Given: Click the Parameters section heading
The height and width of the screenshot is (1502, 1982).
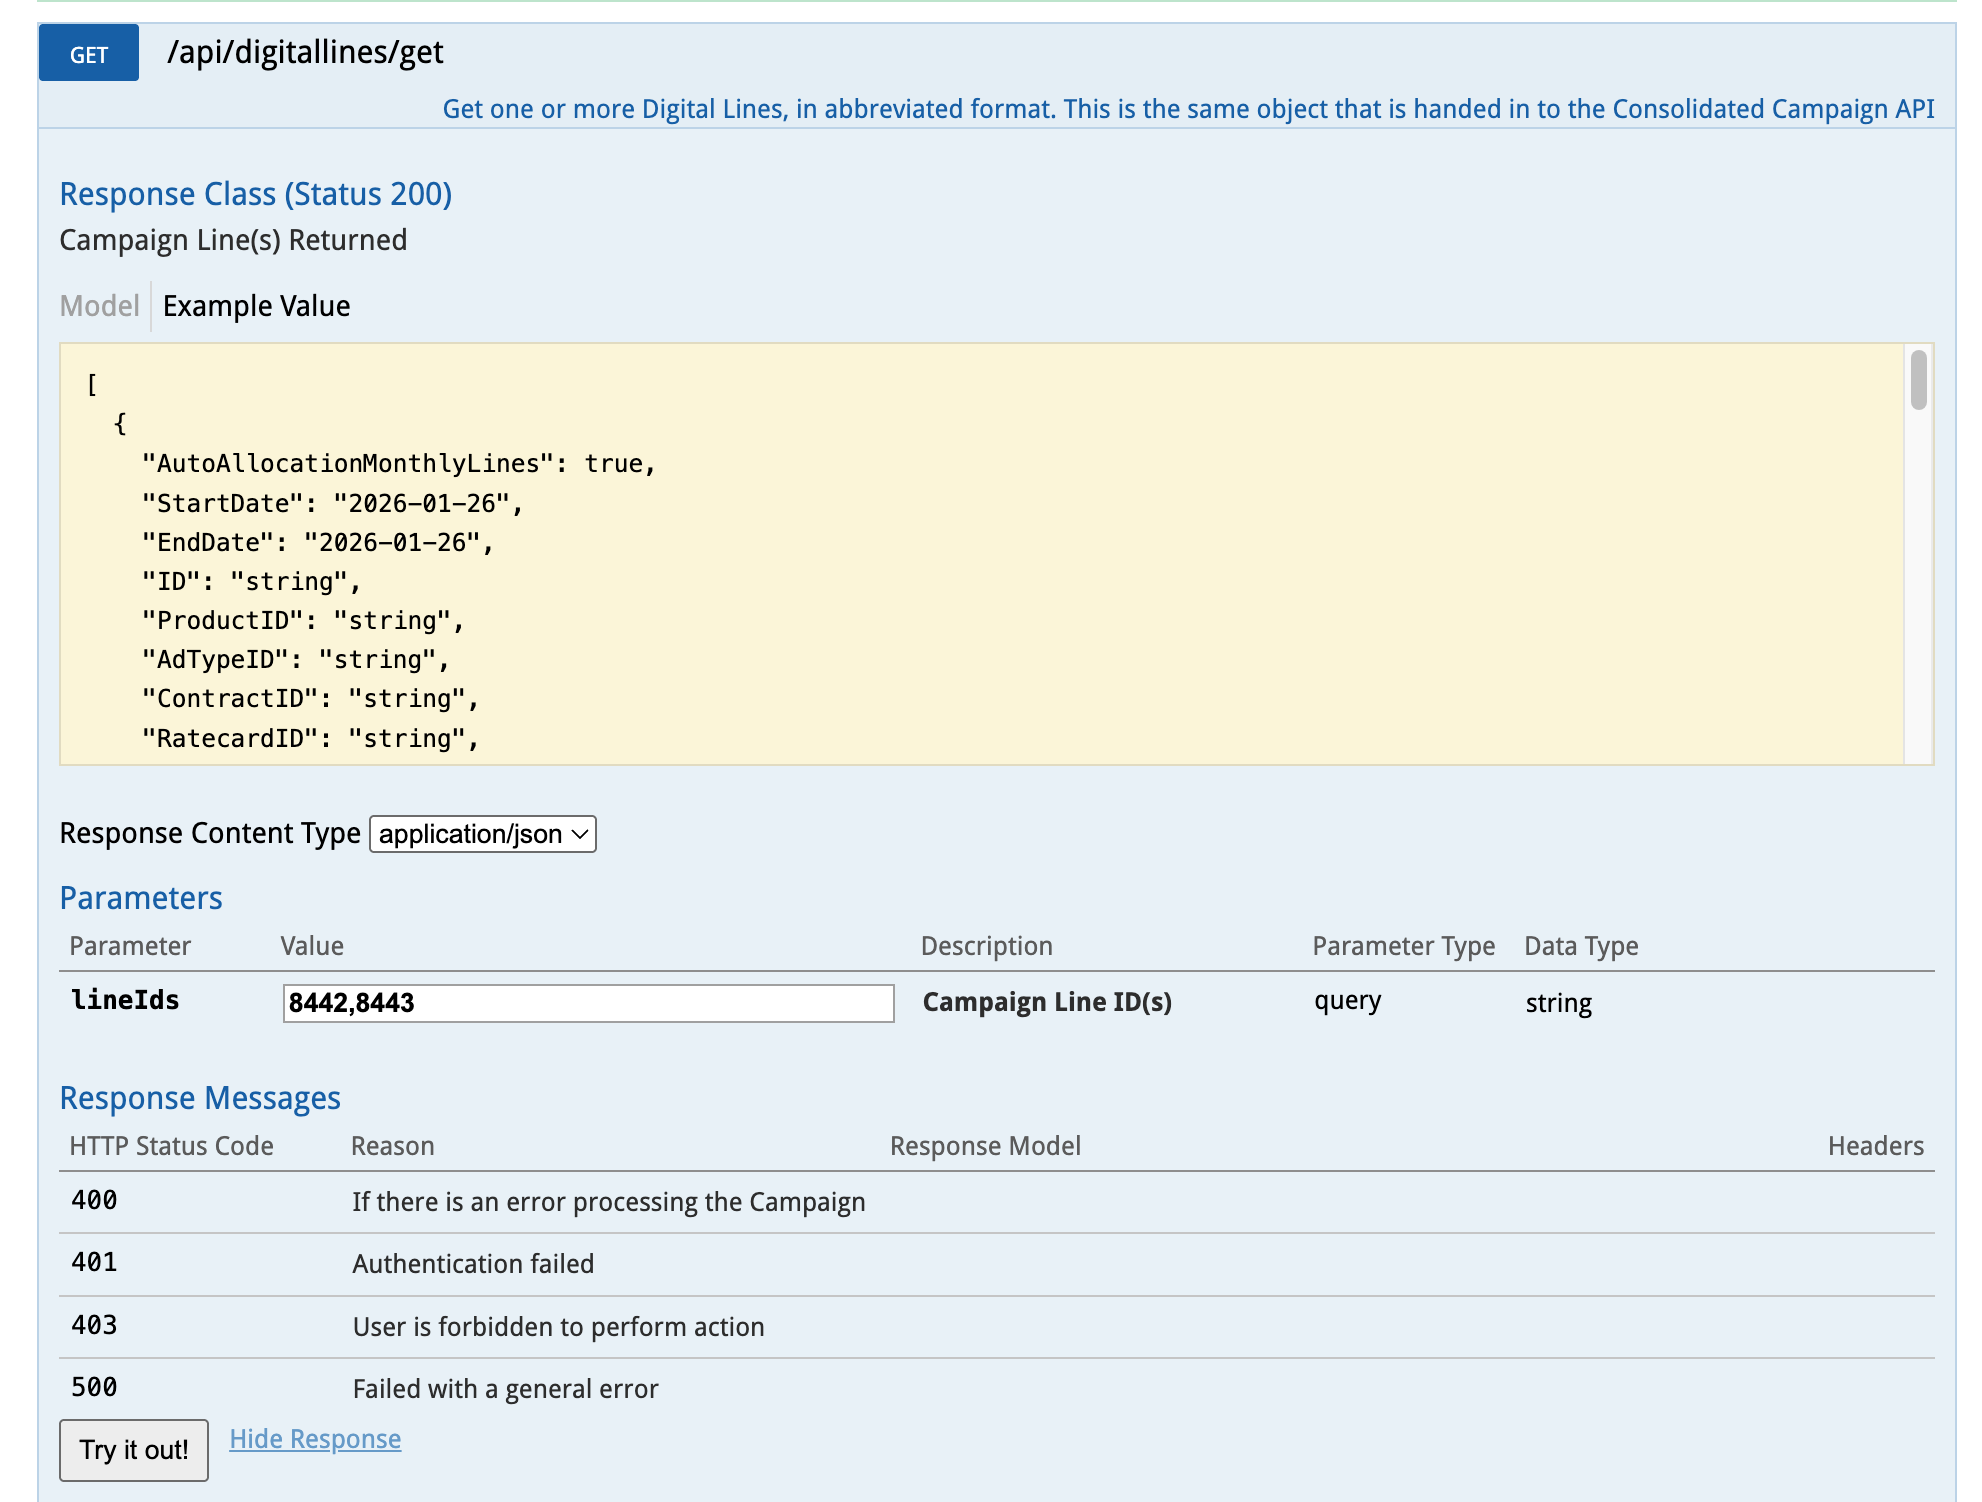Looking at the screenshot, I should tap(141, 898).
